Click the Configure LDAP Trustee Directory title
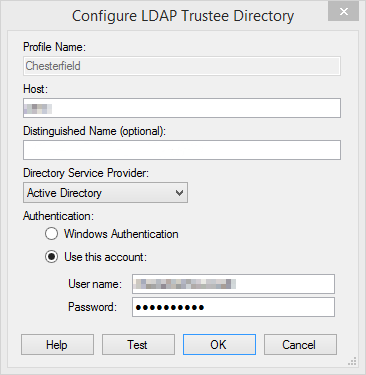 [x=183, y=16]
